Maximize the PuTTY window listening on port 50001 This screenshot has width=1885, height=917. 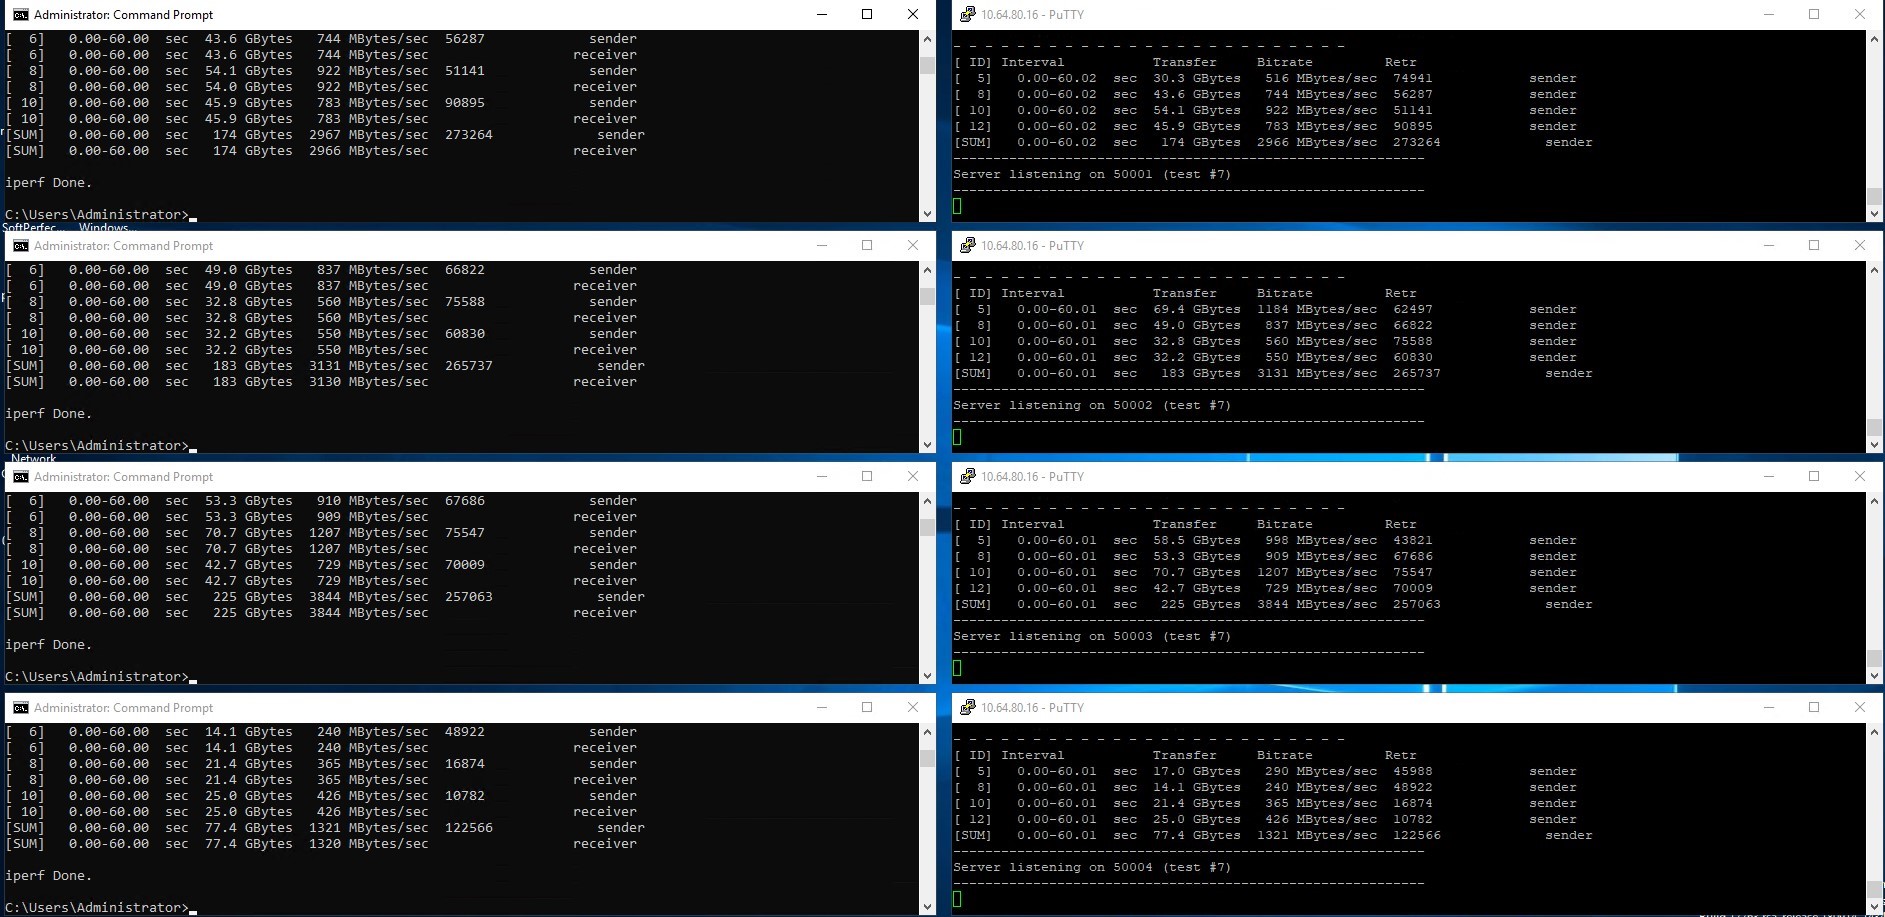tap(1814, 15)
